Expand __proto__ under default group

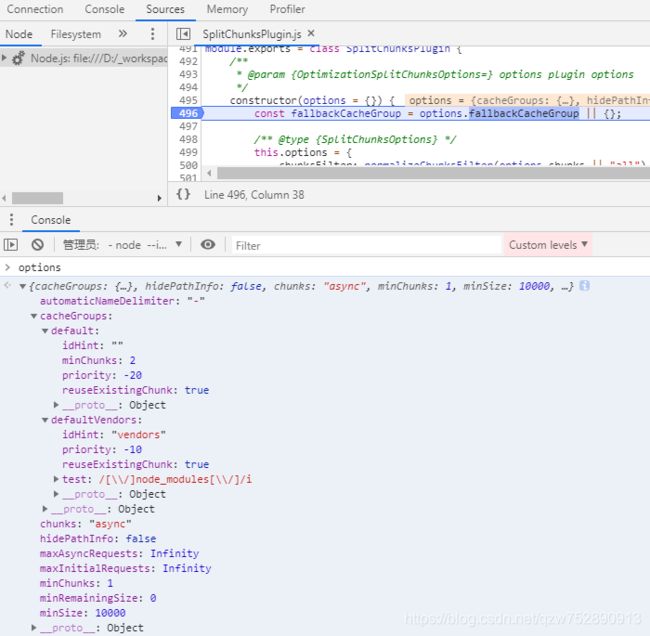[x=56, y=405]
